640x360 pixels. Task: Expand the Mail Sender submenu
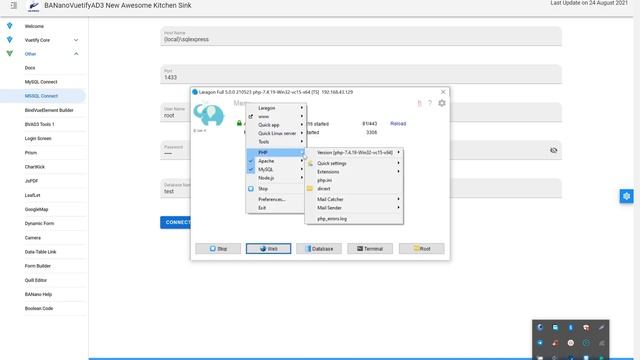point(354,208)
